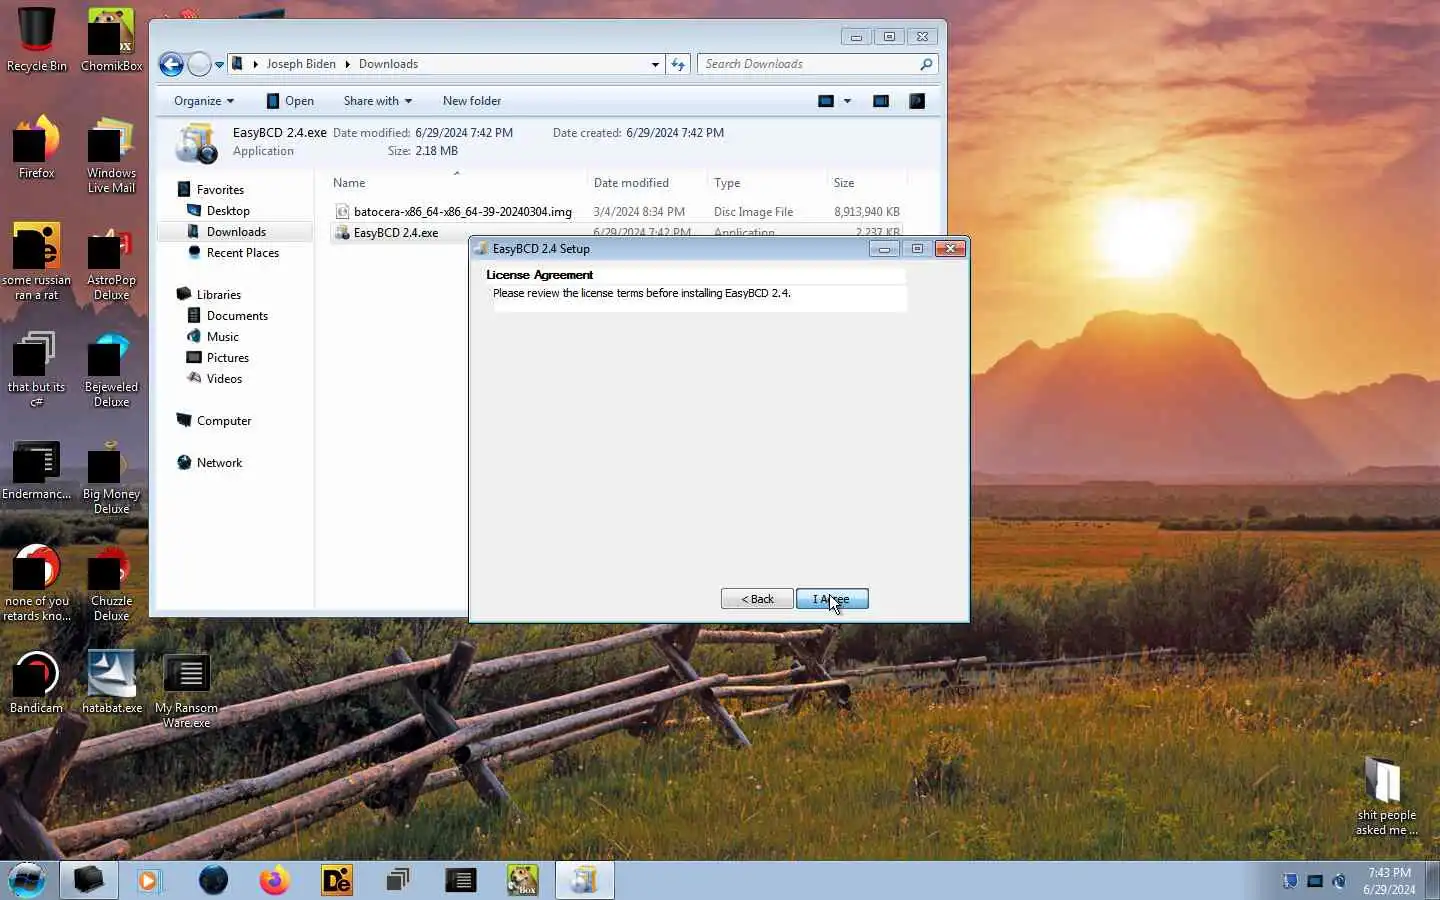
Task: Click the Explorer Help icon
Action: pyautogui.click(x=917, y=101)
